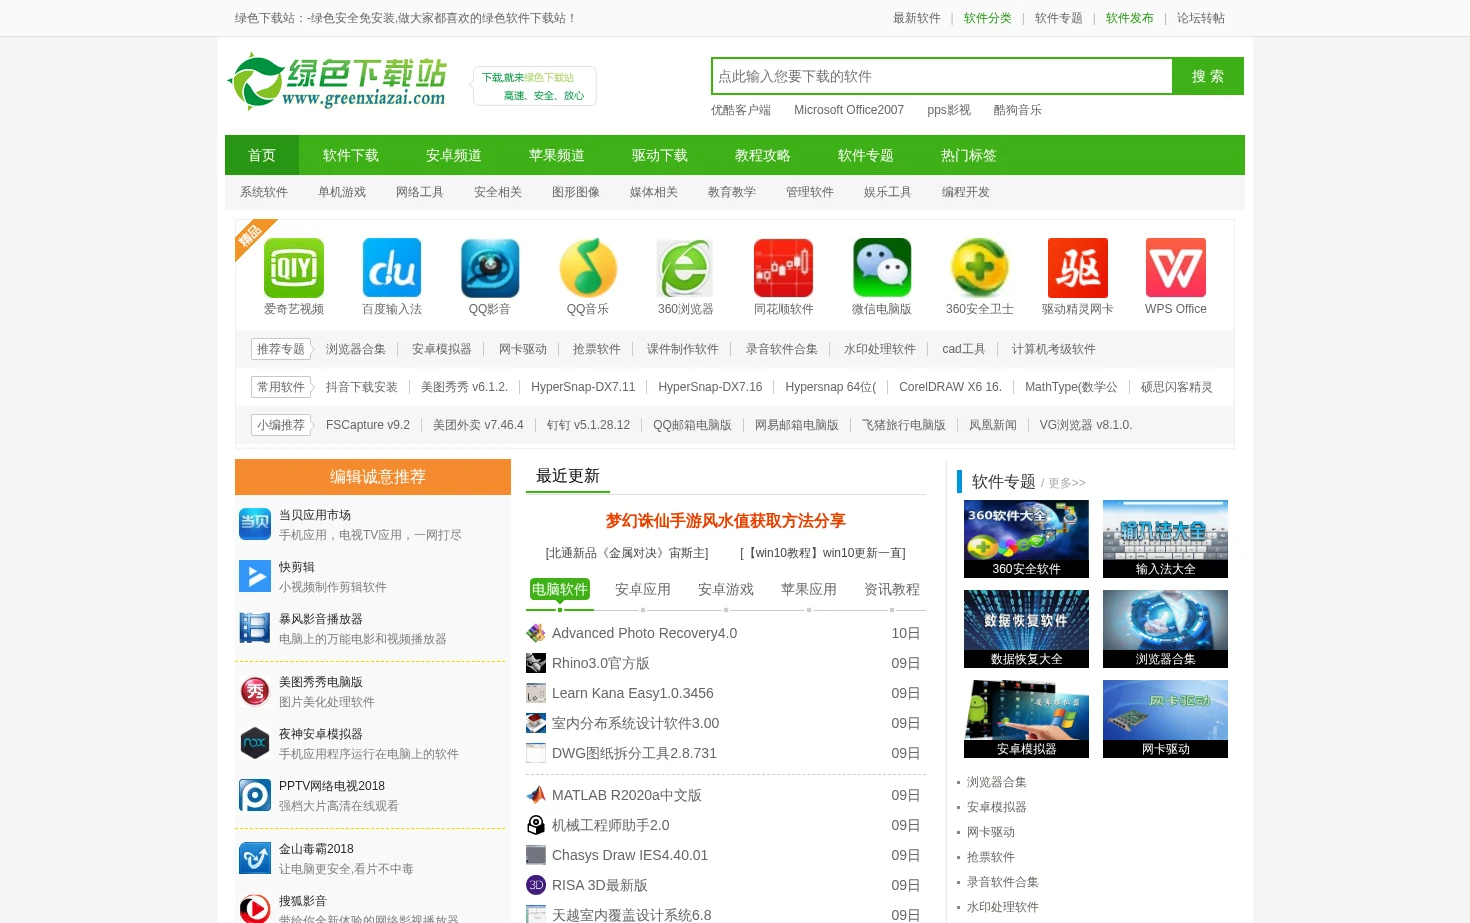Open the 数据恢复大全 topic thumbnail
1470x923 pixels.
point(1026,629)
